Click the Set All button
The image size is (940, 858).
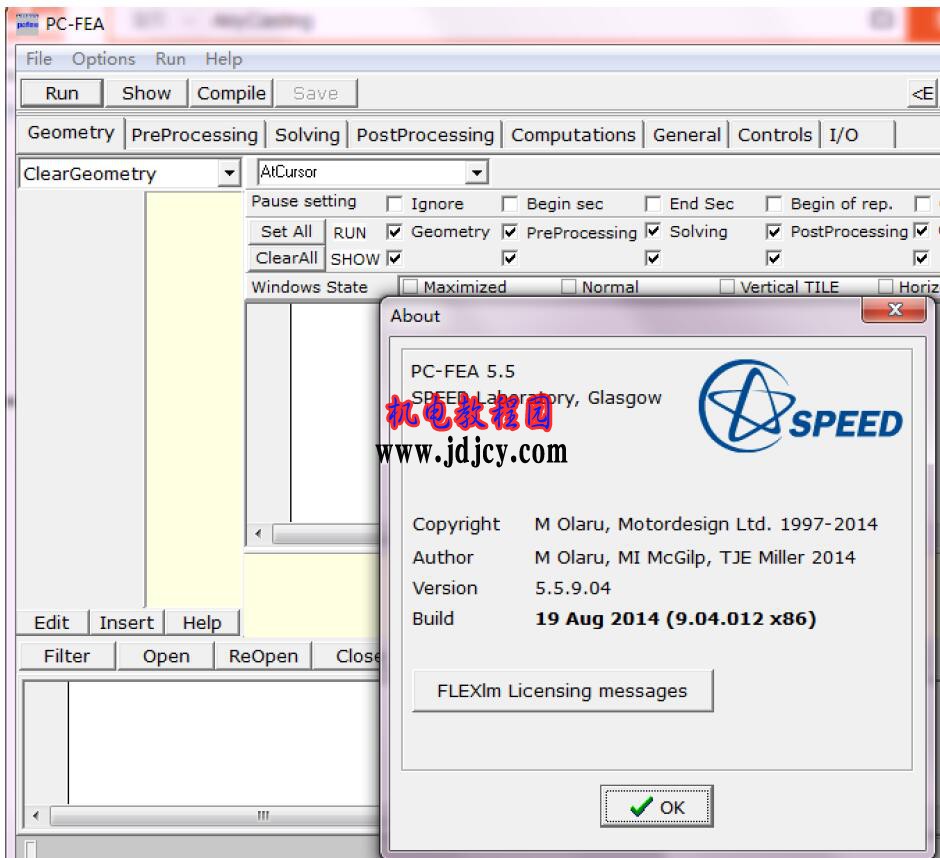(287, 231)
